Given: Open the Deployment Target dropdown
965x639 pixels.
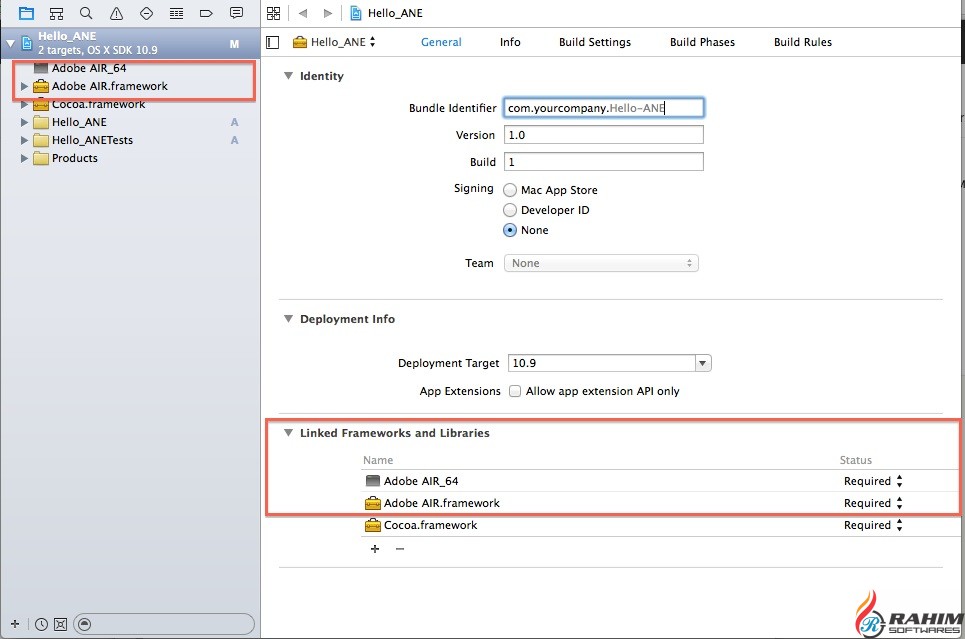Looking at the screenshot, I should (703, 364).
